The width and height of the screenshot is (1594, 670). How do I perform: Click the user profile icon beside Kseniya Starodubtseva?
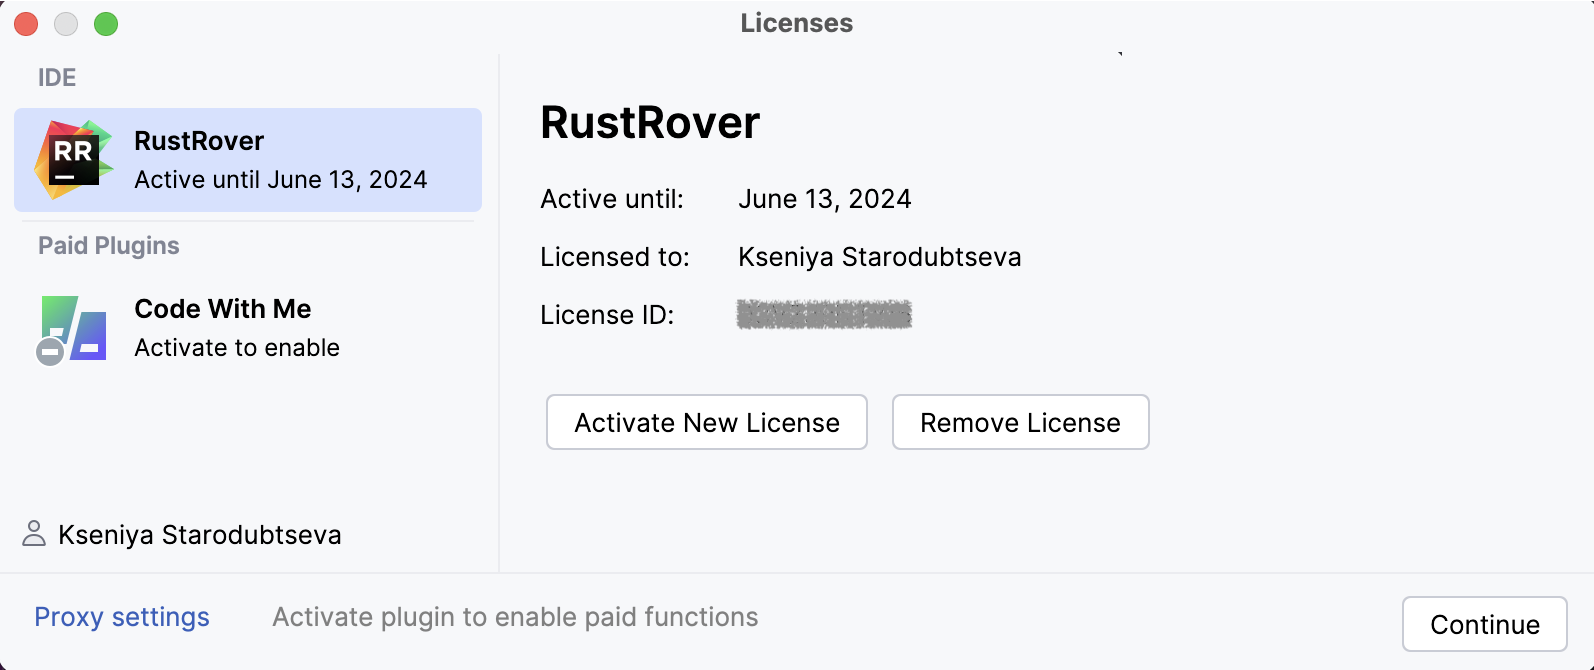[x=34, y=534]
